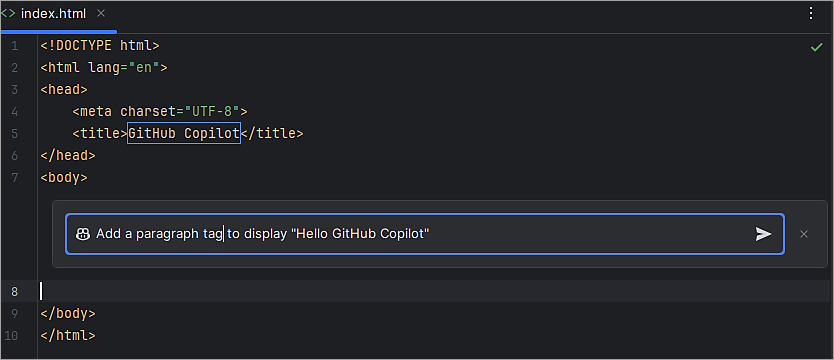
Task: Close the index.html tab
Action: click(101, 14)
